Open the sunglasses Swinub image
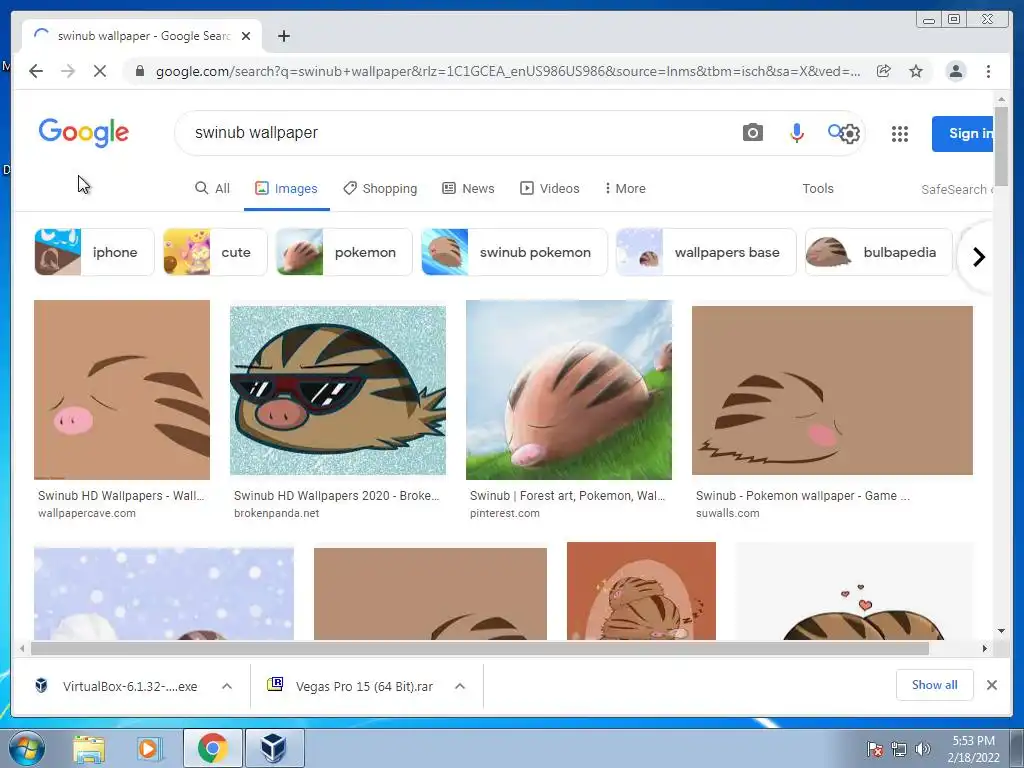 pos(338,390)
